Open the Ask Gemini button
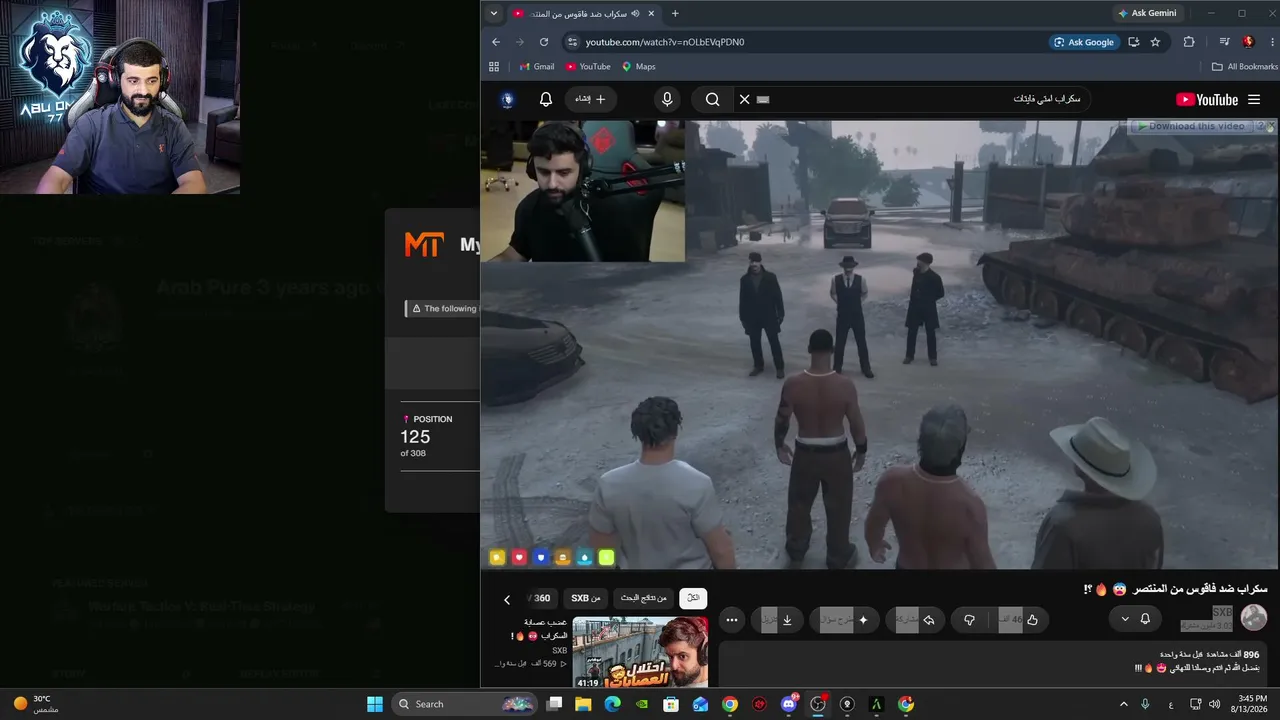 tap(1147, 13)
